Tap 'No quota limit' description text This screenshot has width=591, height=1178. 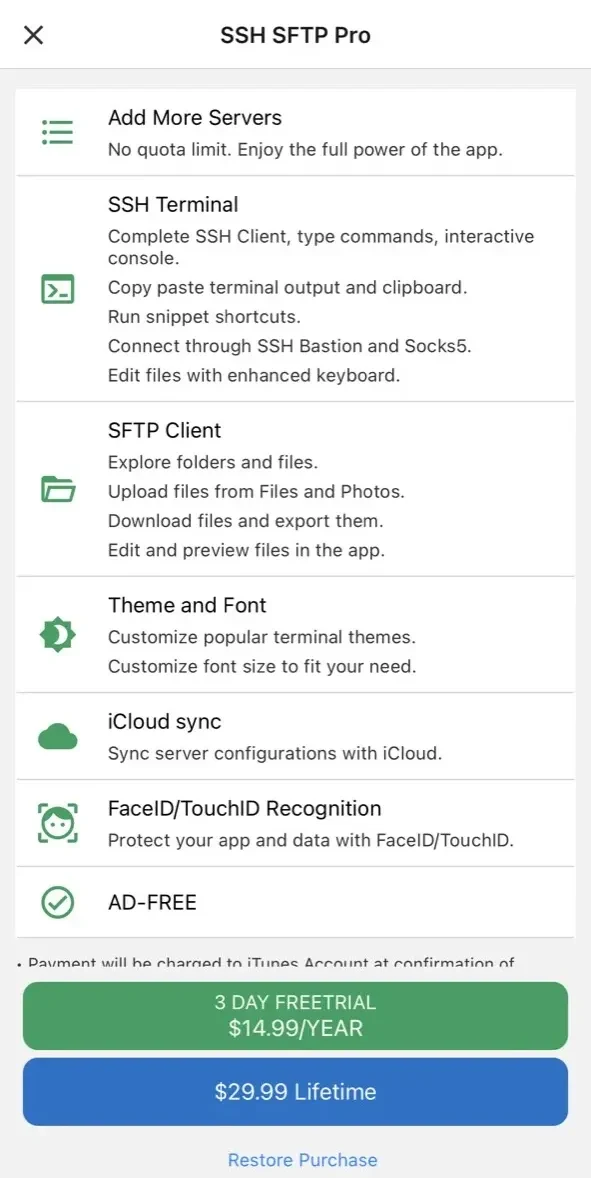pyautogui.click(x=305, y=150)
